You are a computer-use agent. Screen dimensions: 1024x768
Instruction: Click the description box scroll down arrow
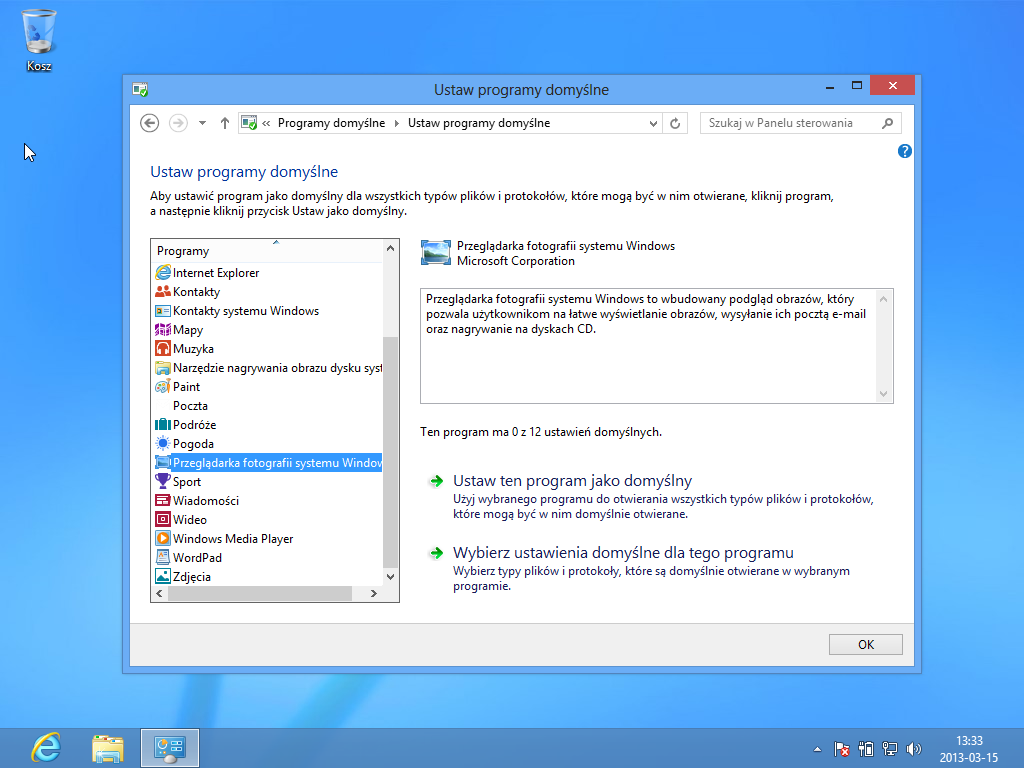coord(884,394)
